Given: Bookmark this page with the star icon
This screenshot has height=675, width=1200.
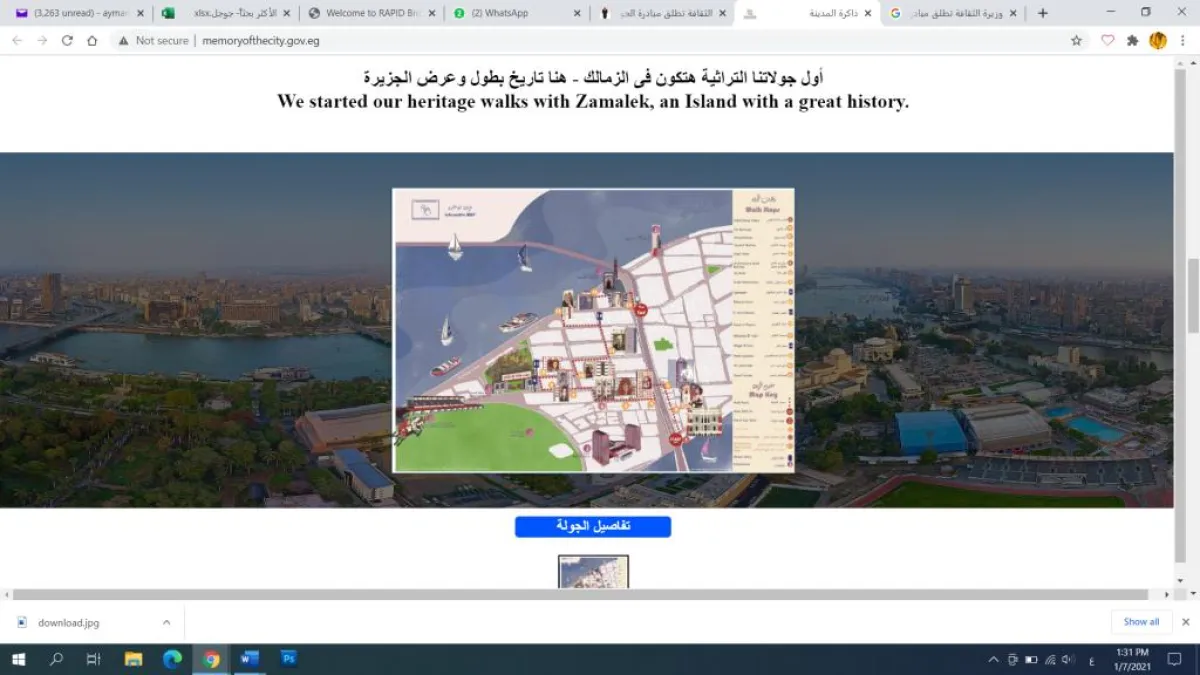Looking at the screenshot, I should click(1076, 41).
